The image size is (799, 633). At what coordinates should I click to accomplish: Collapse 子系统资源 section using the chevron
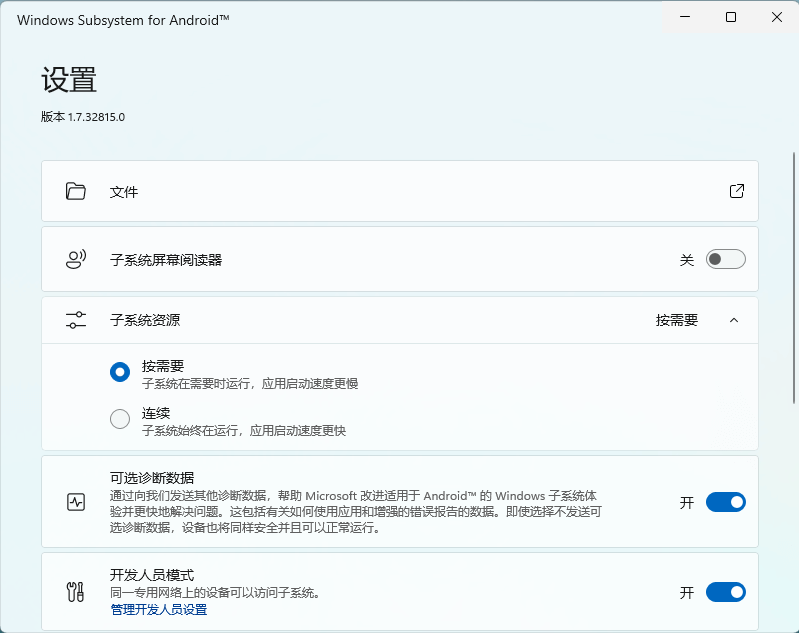coord(734,320)
